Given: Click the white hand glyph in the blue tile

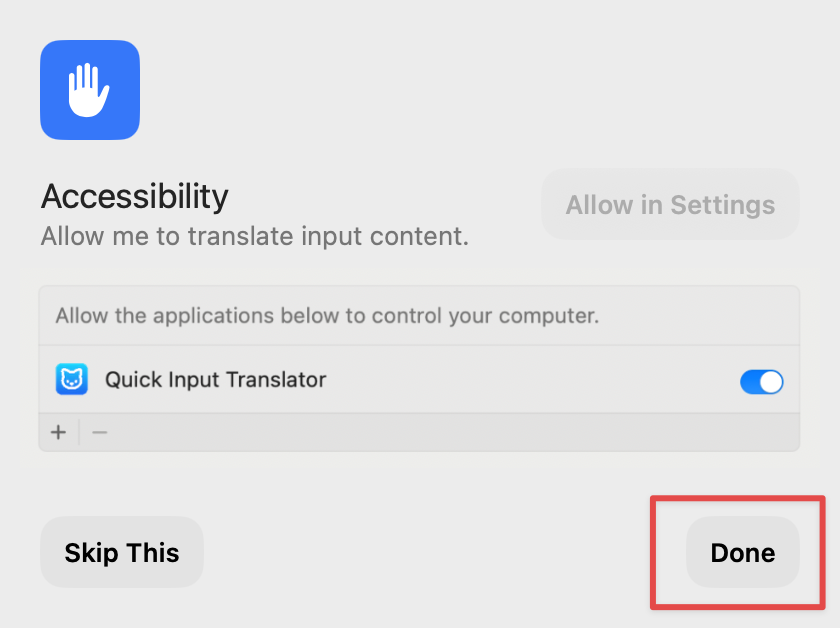Looking at the screenshot, I should click(88, 89).
